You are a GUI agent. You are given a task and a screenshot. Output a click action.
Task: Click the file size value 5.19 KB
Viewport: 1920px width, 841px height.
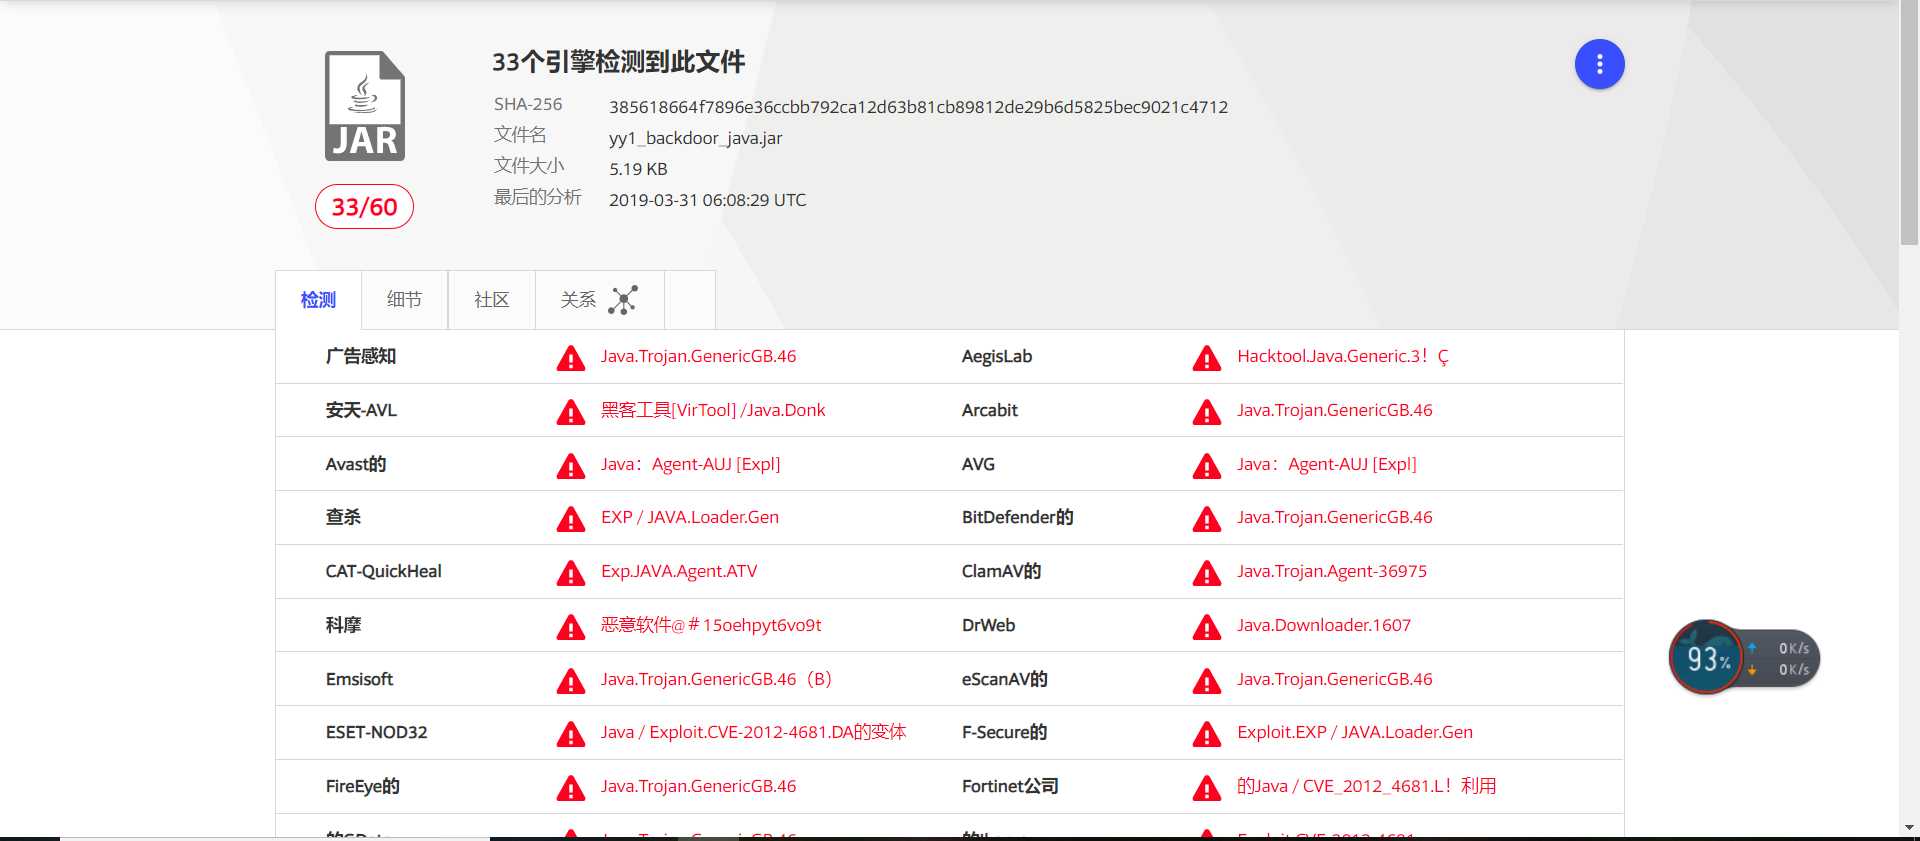(638, 169)
